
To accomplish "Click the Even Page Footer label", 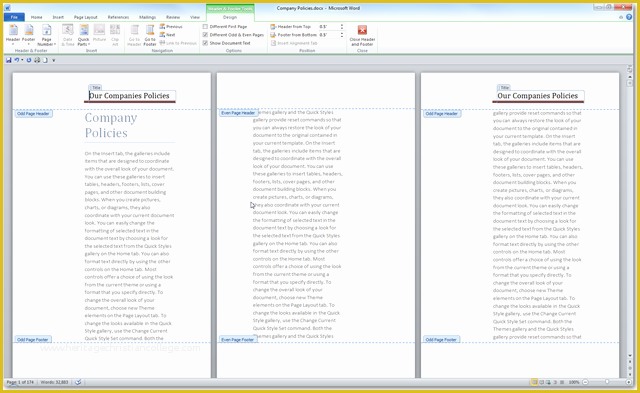I will (x=238, y=340).
